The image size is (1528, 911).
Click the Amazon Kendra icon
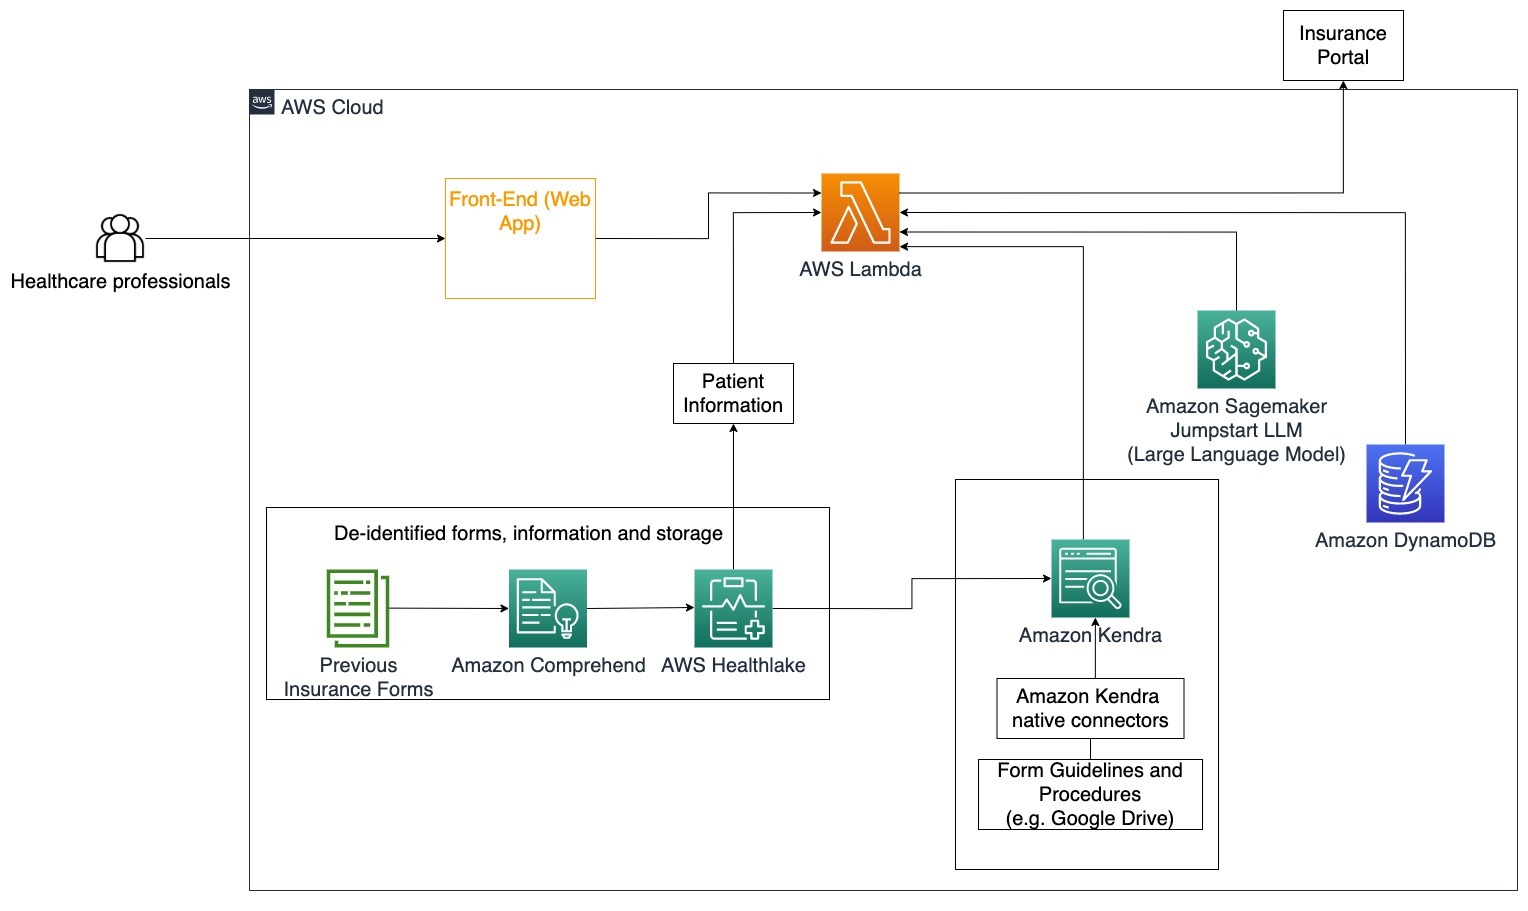point(1090,578)
